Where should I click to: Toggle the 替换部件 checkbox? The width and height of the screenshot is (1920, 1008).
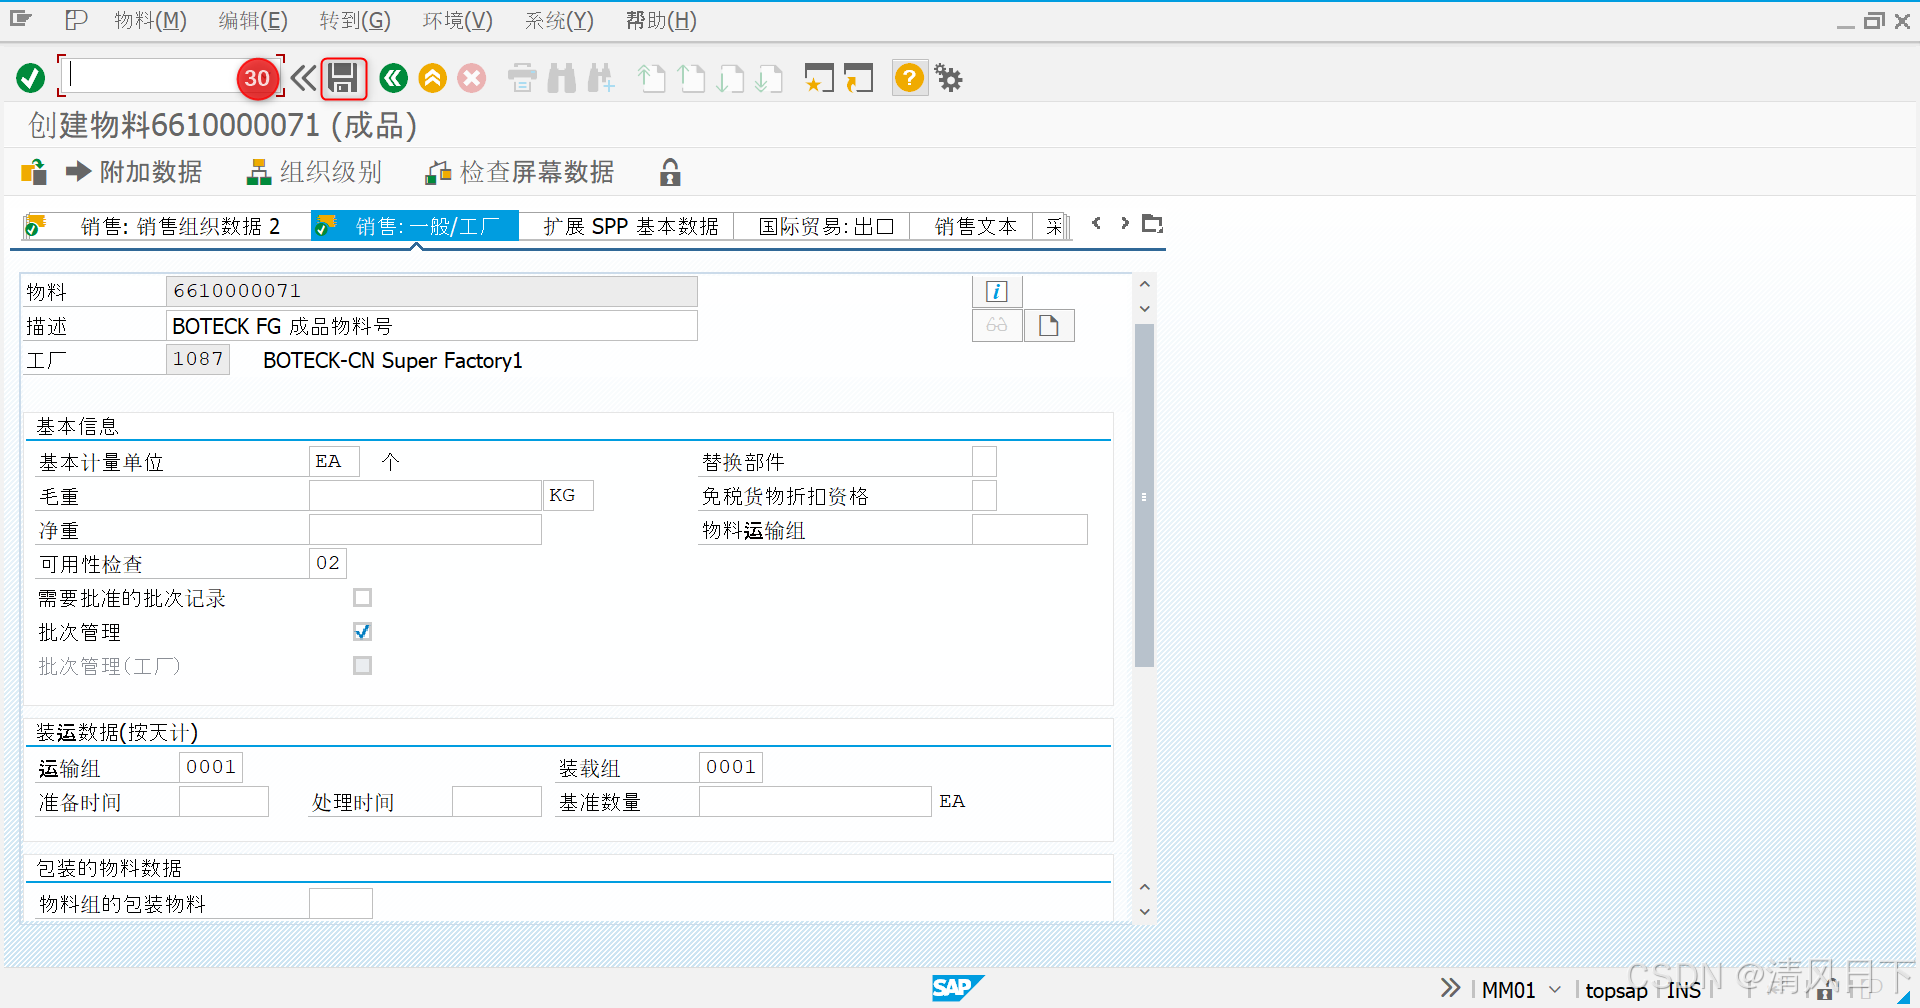pos(984,461)
